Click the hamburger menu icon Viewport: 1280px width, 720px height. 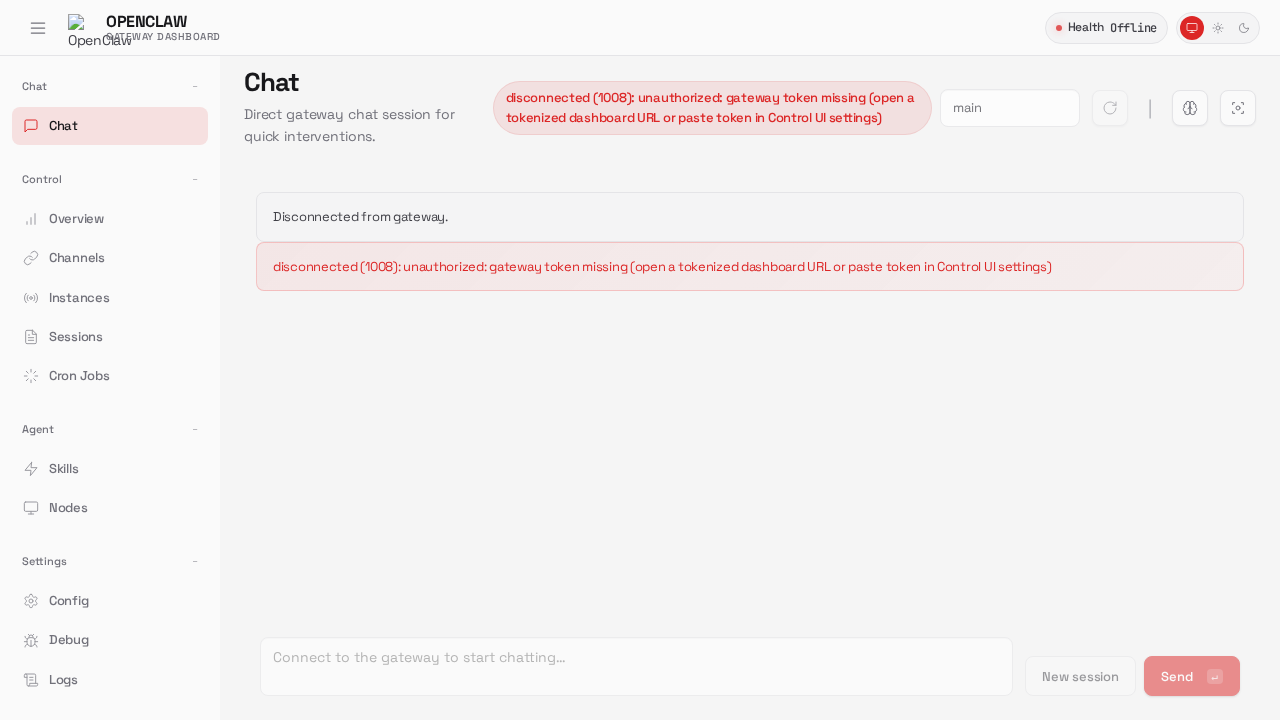pos(38,28)
